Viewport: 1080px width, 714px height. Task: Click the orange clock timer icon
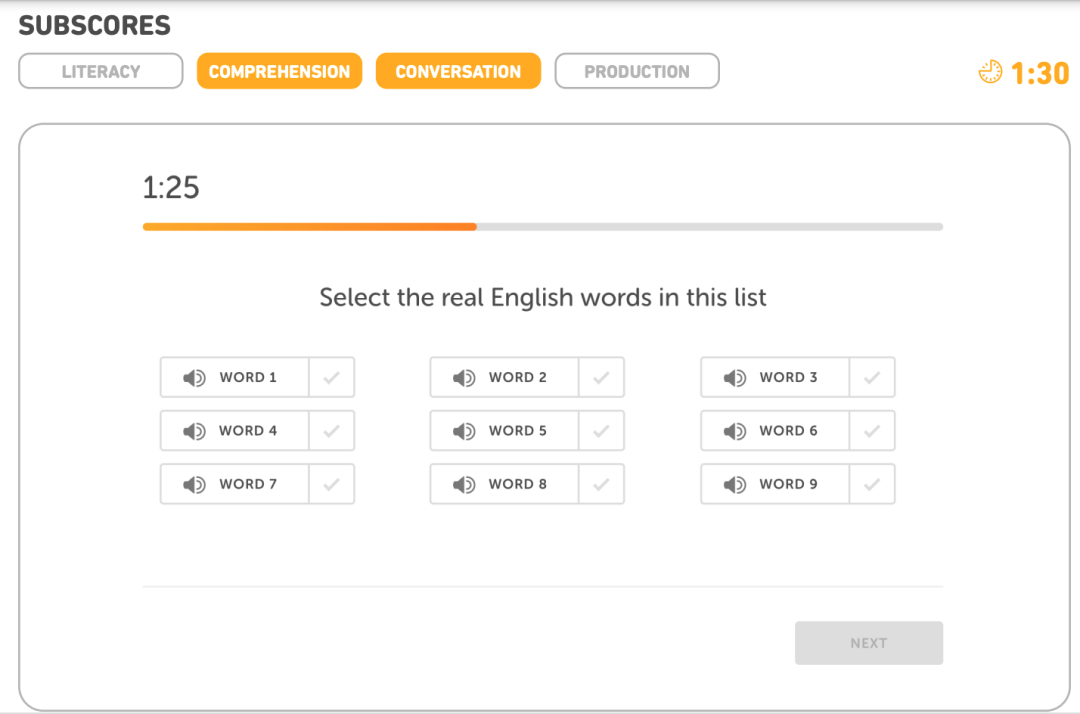point(990,72)
